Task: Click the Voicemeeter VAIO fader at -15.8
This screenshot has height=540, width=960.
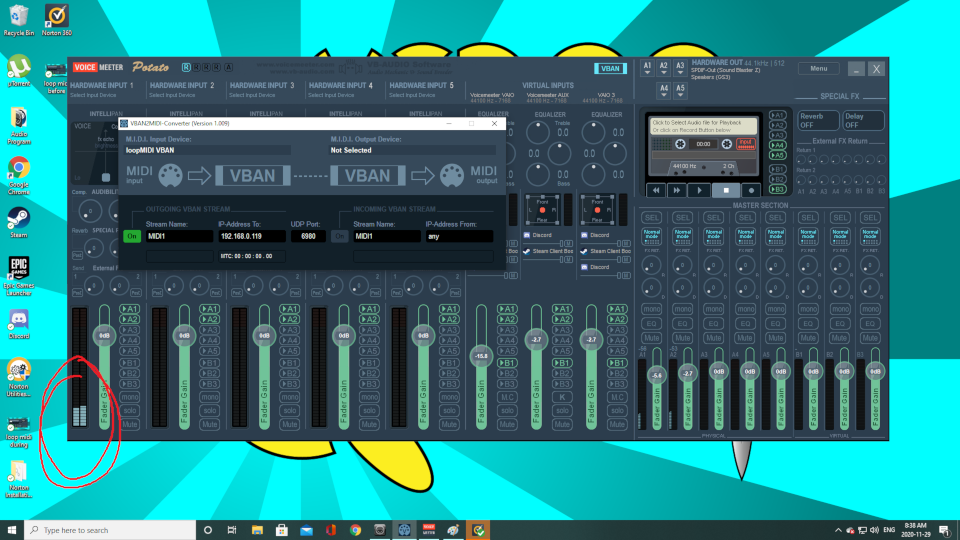Action: pos(481,356)
